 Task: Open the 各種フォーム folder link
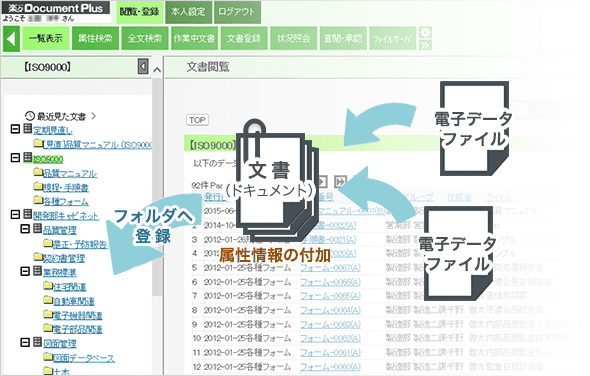pos(66,201)
